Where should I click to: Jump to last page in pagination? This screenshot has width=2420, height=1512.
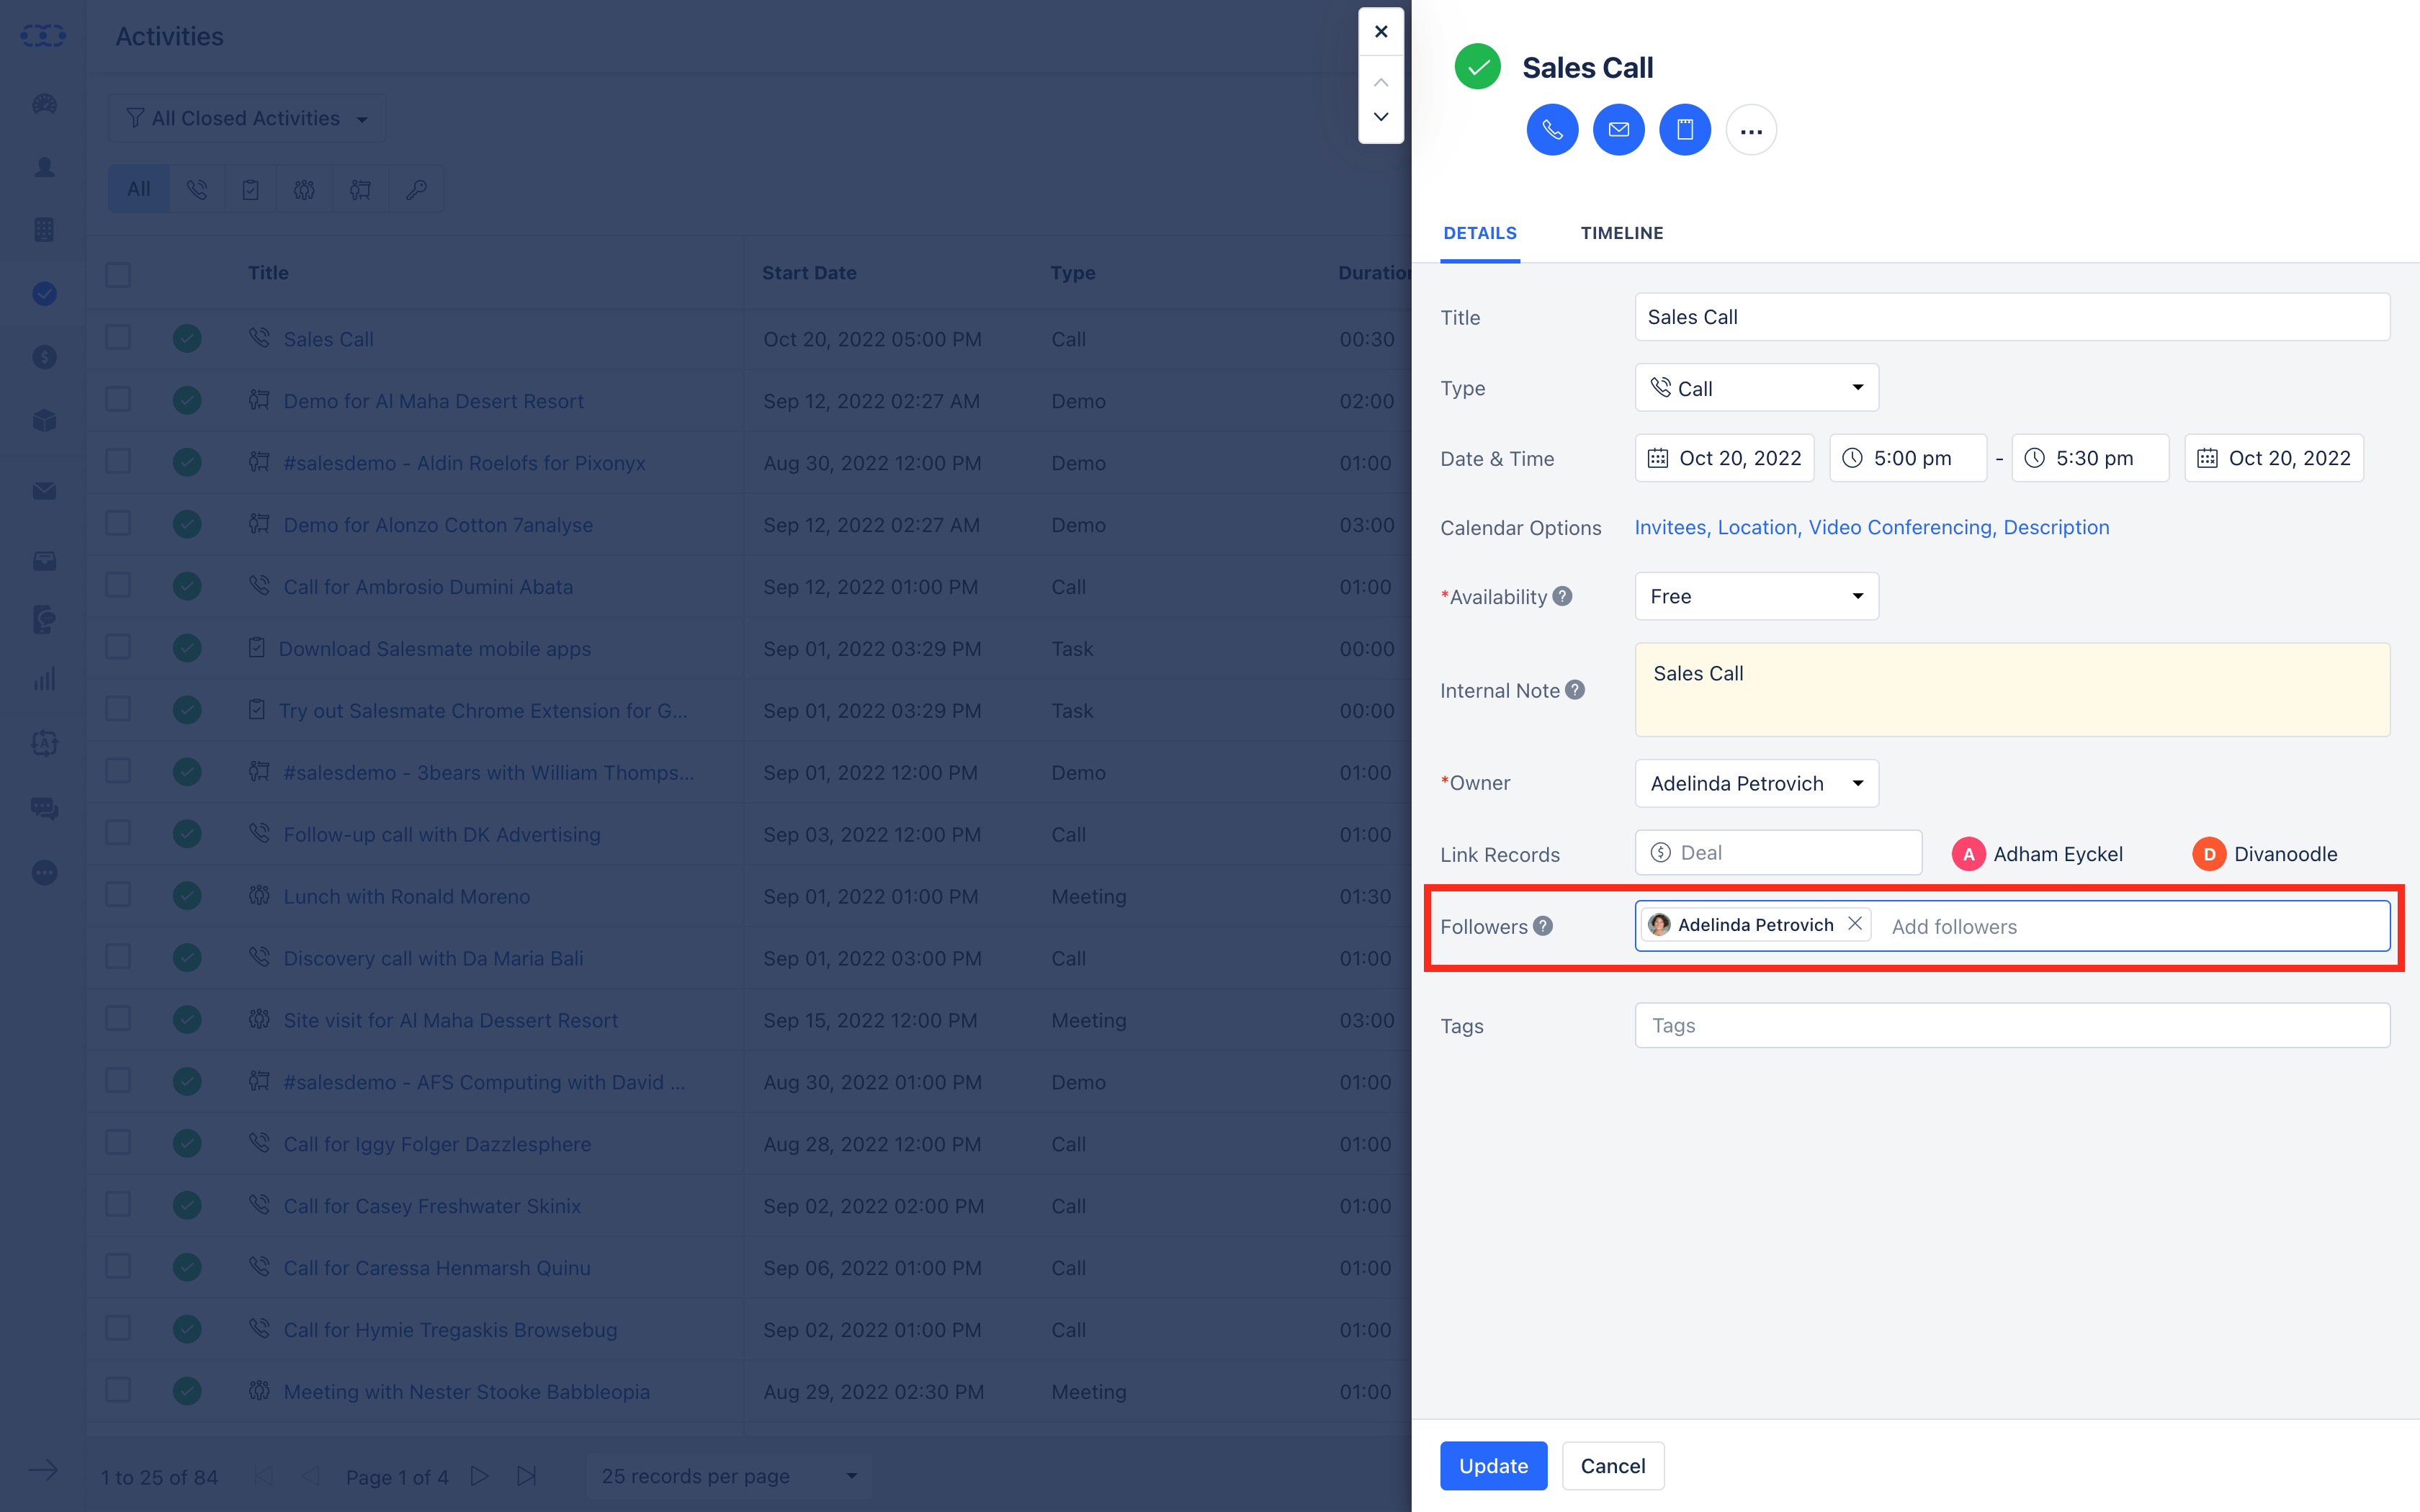point(527,1476)
